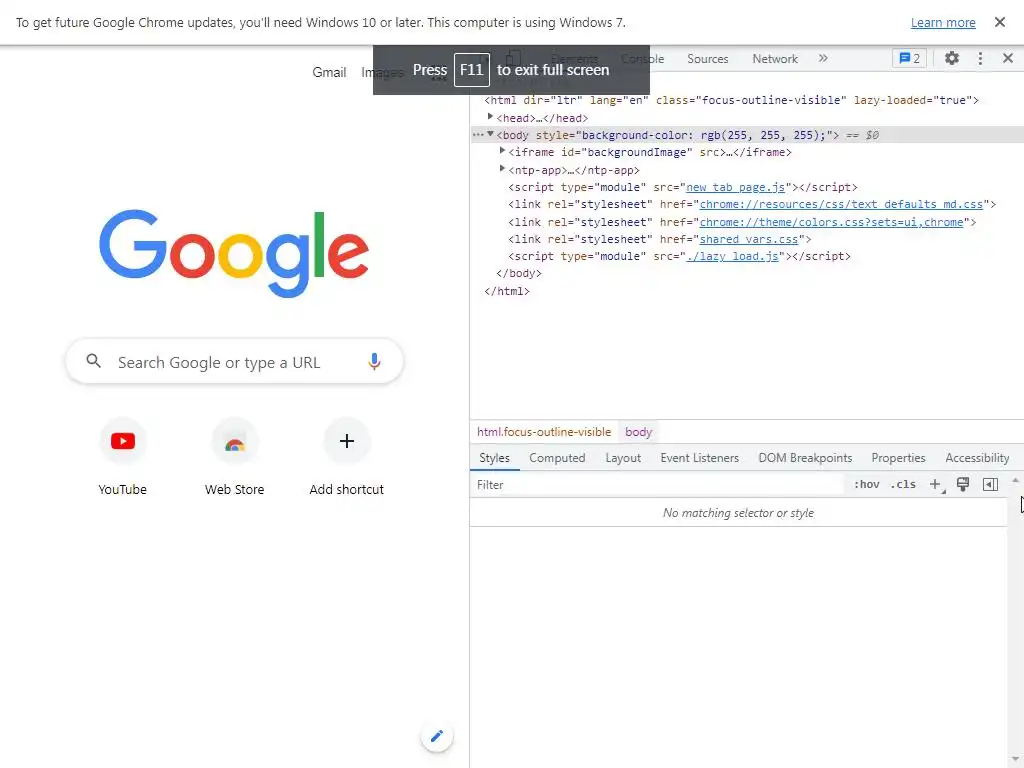Open the Web Store shortcut tile
Image resolution: width=1024 pixels, height=768 pixels.
(234, 457)
